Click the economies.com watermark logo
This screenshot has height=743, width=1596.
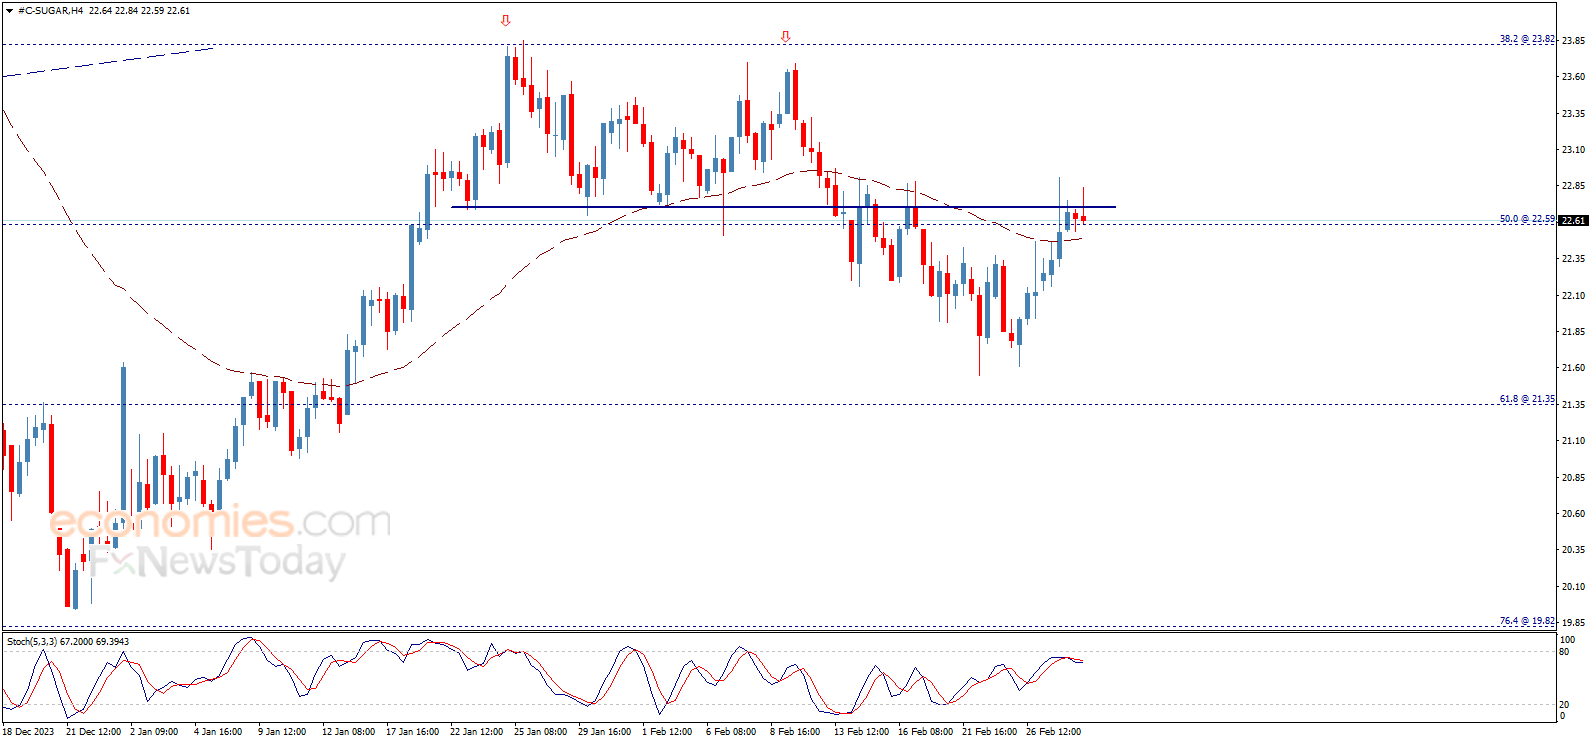point(220,522)
